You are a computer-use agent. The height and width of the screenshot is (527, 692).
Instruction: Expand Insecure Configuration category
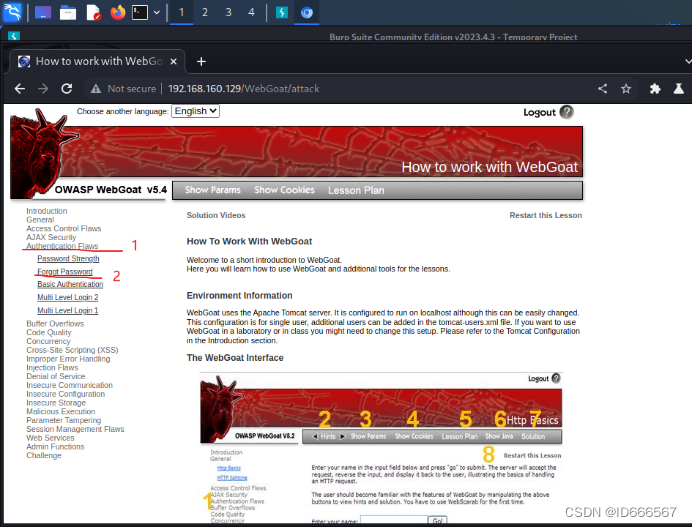(66, 394)
